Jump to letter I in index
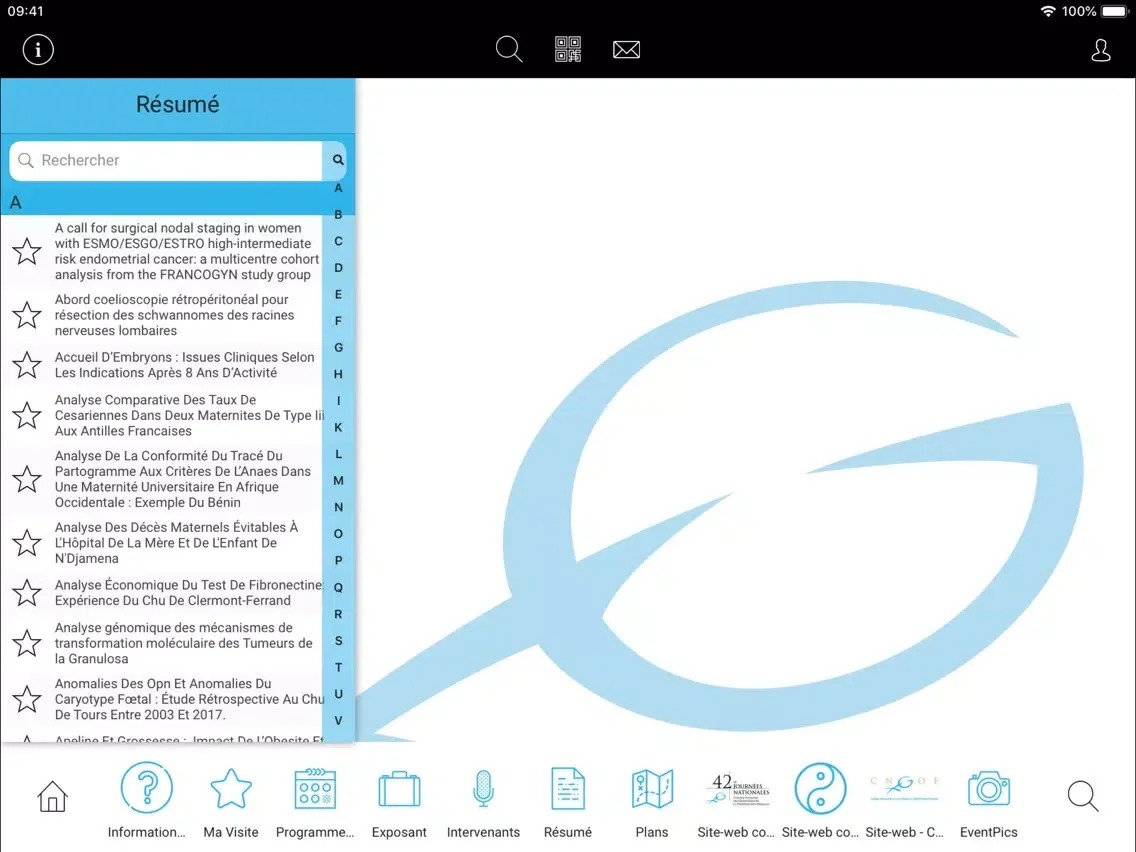1136x852 pixels. click(x=338, y=401)
